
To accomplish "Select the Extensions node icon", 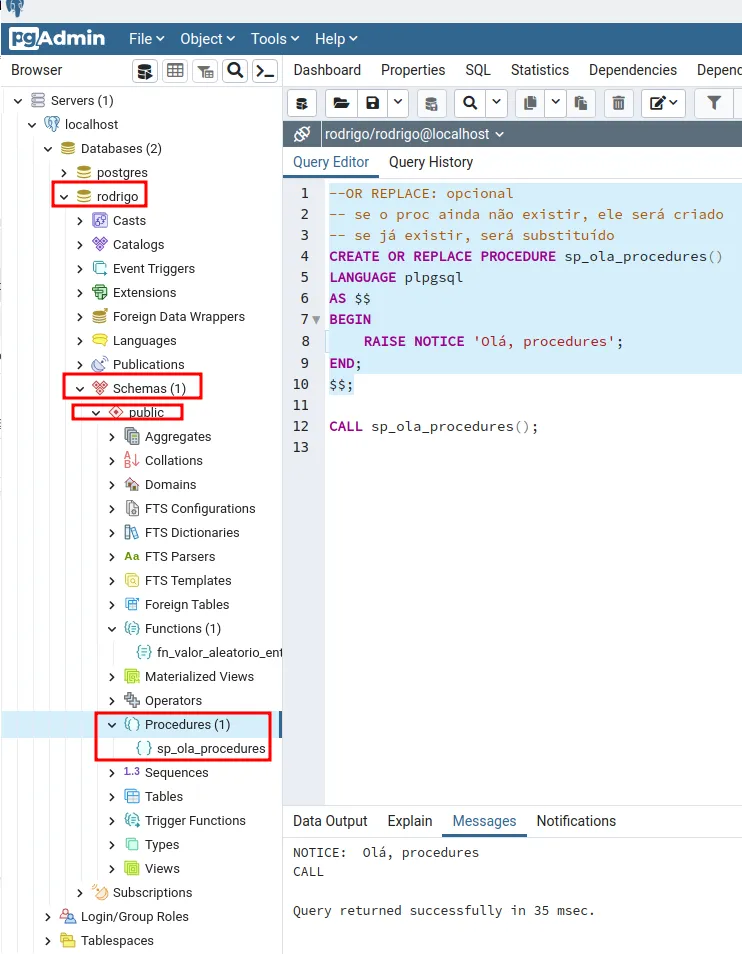I will pos(100,292).
